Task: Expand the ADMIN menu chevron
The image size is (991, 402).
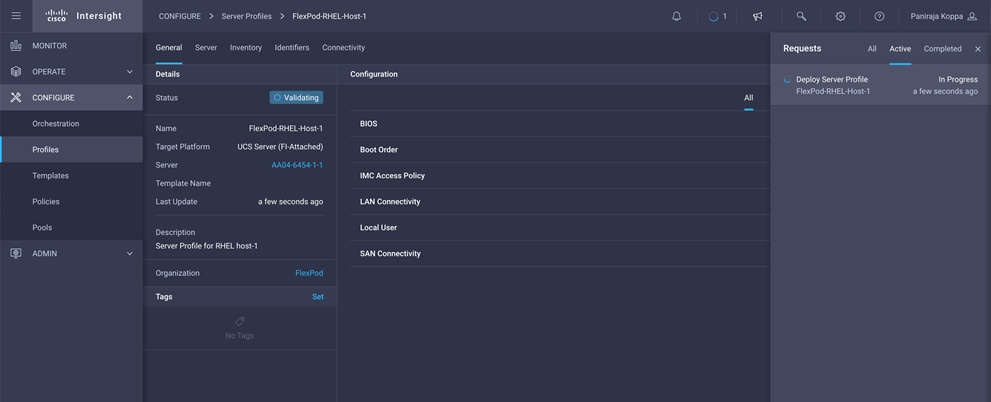Action: click(x=130, y=253)
